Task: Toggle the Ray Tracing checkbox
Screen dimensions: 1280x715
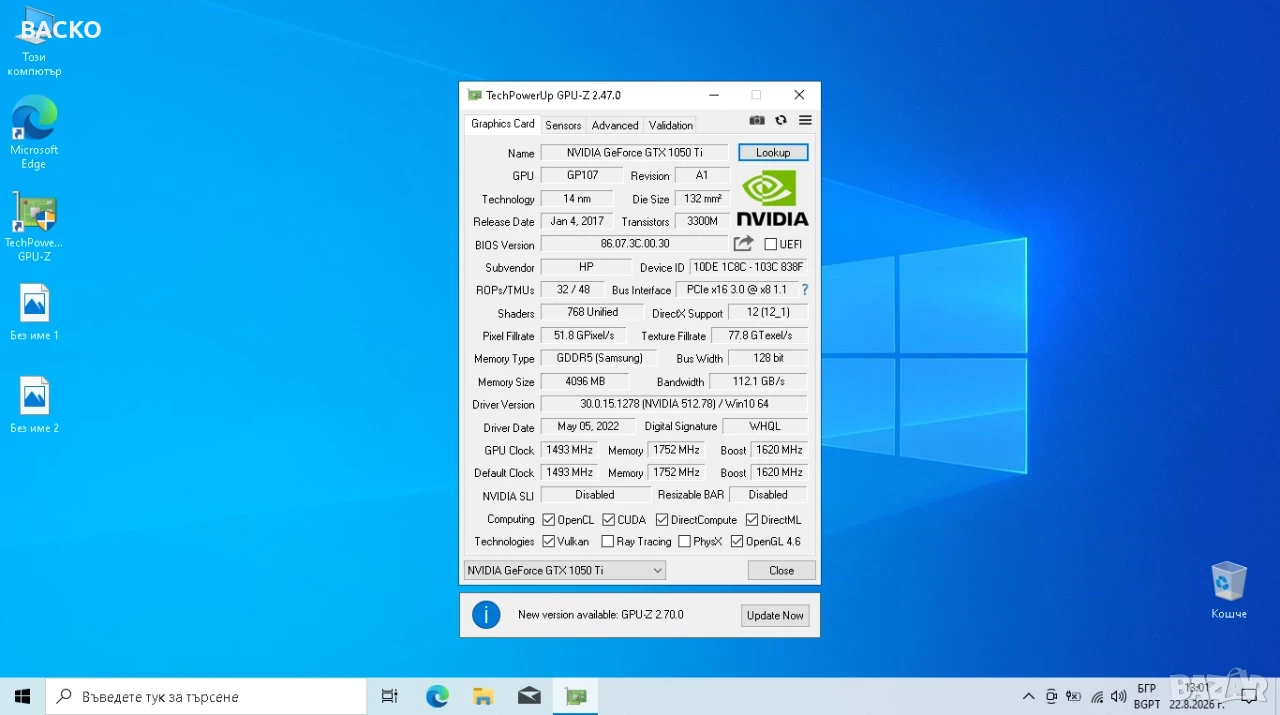Action: point(608,542)
